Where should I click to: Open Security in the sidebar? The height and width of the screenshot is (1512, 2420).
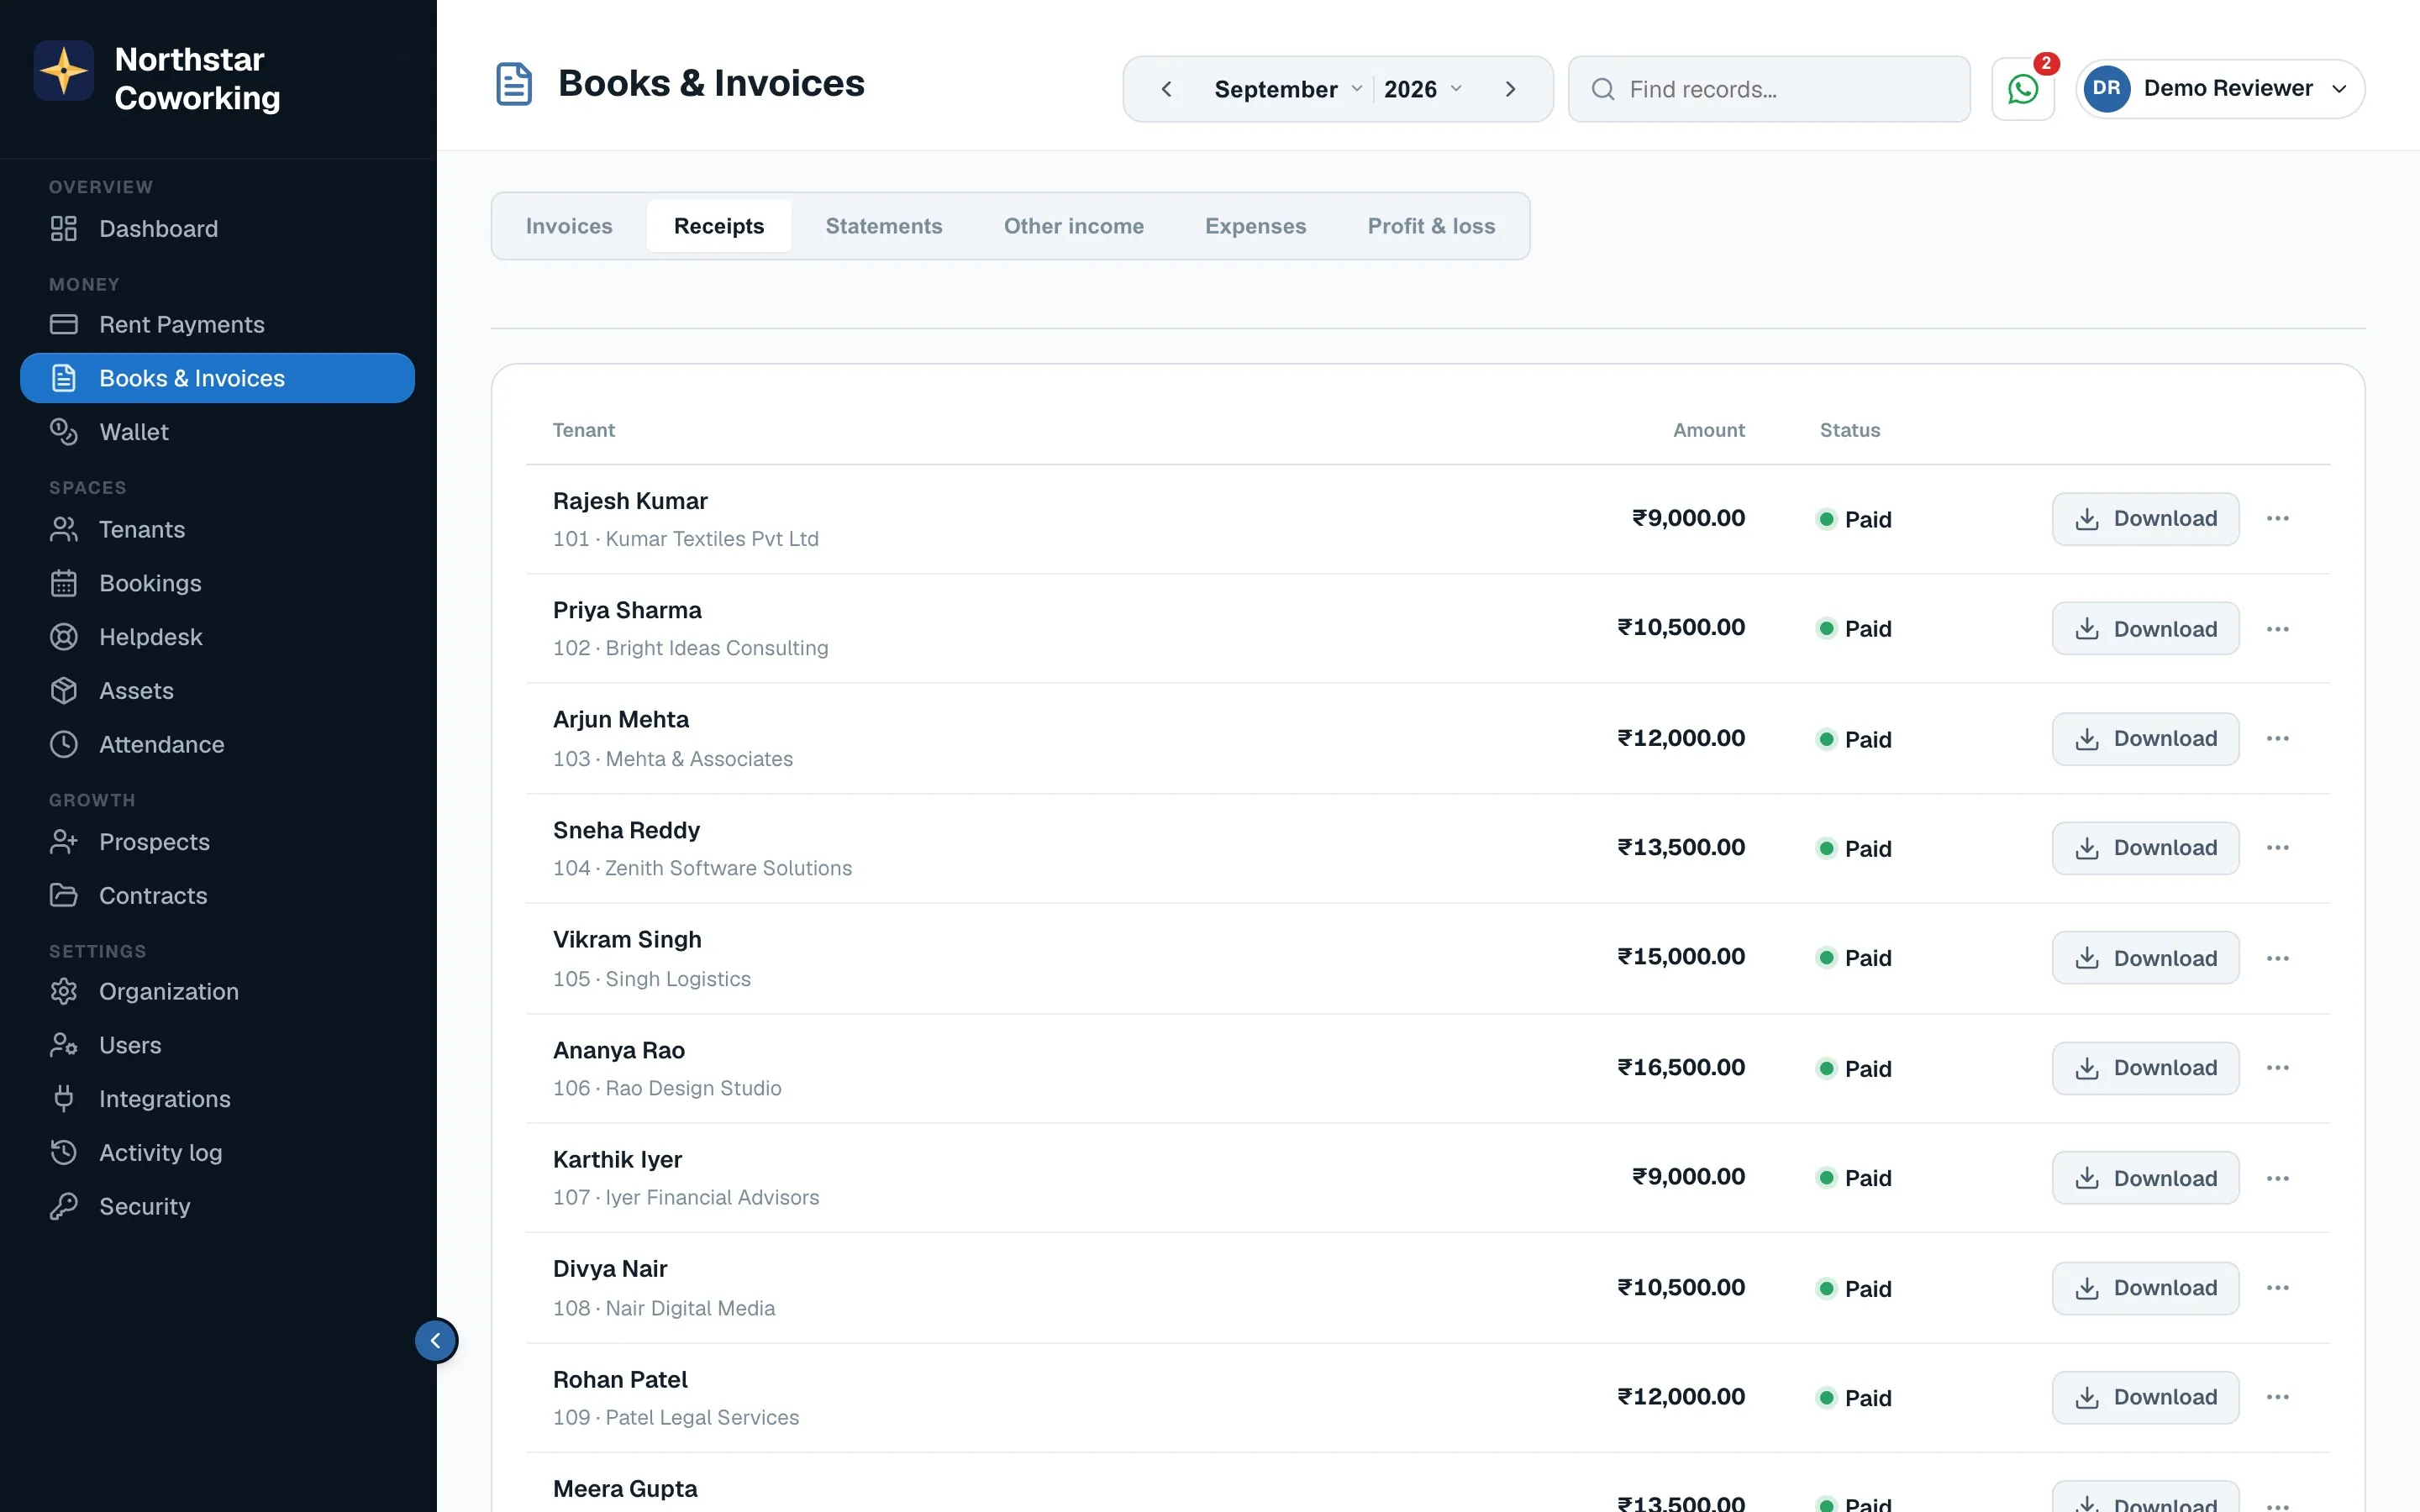(x=217, y=1206)
